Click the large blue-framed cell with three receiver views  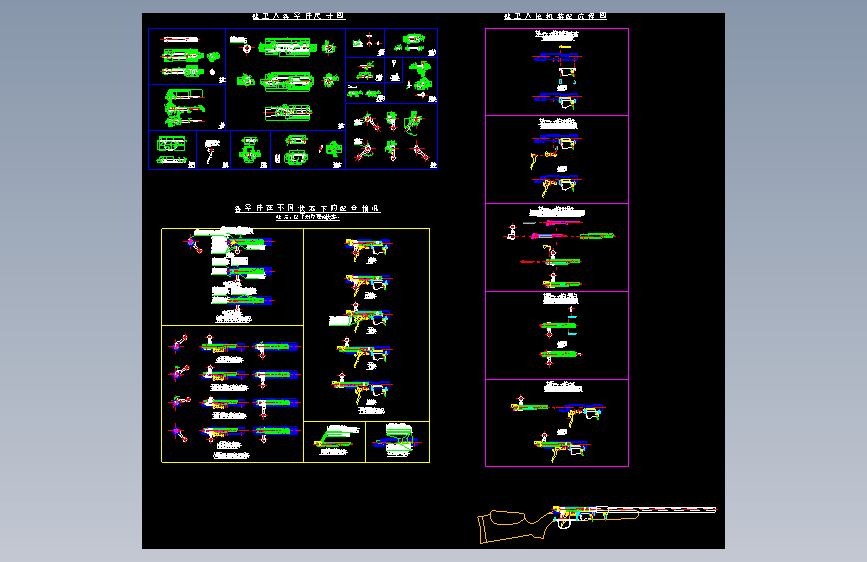coord(285,80)
